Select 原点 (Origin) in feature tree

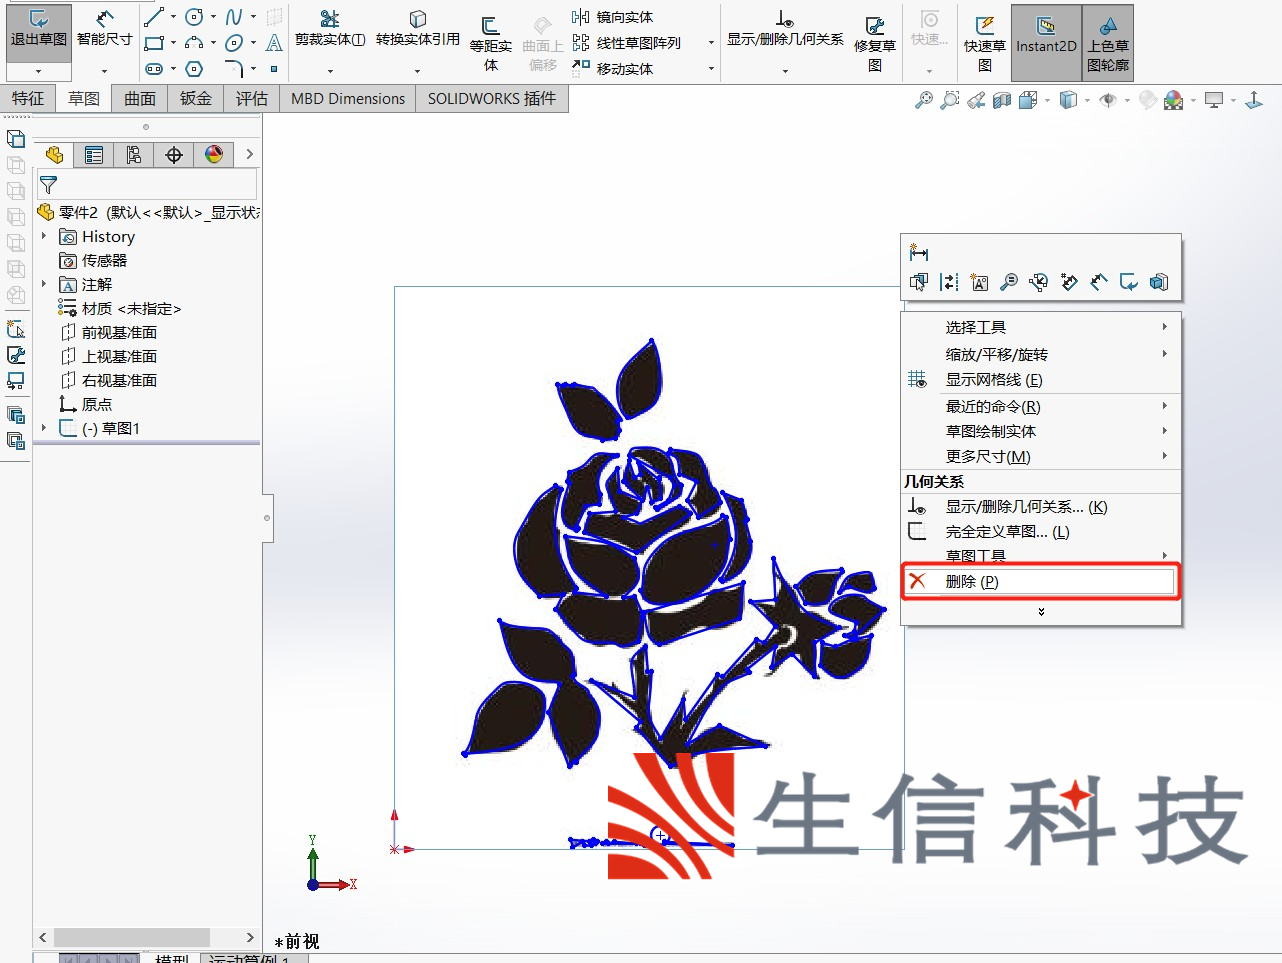pos(86,404)
